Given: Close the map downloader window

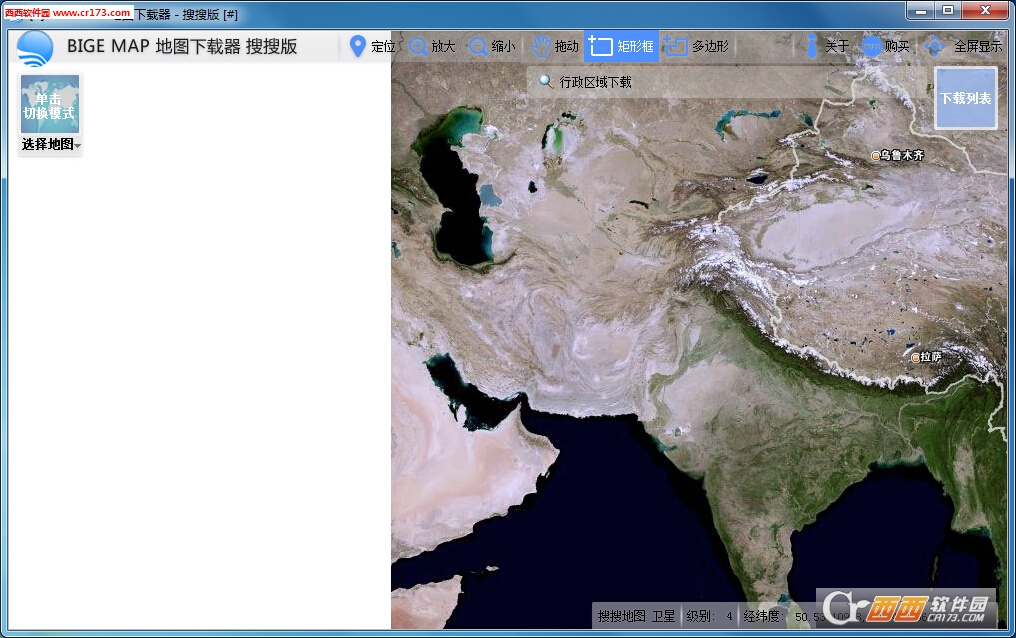Looking at the screenshot, I should (x=985, y=10).
